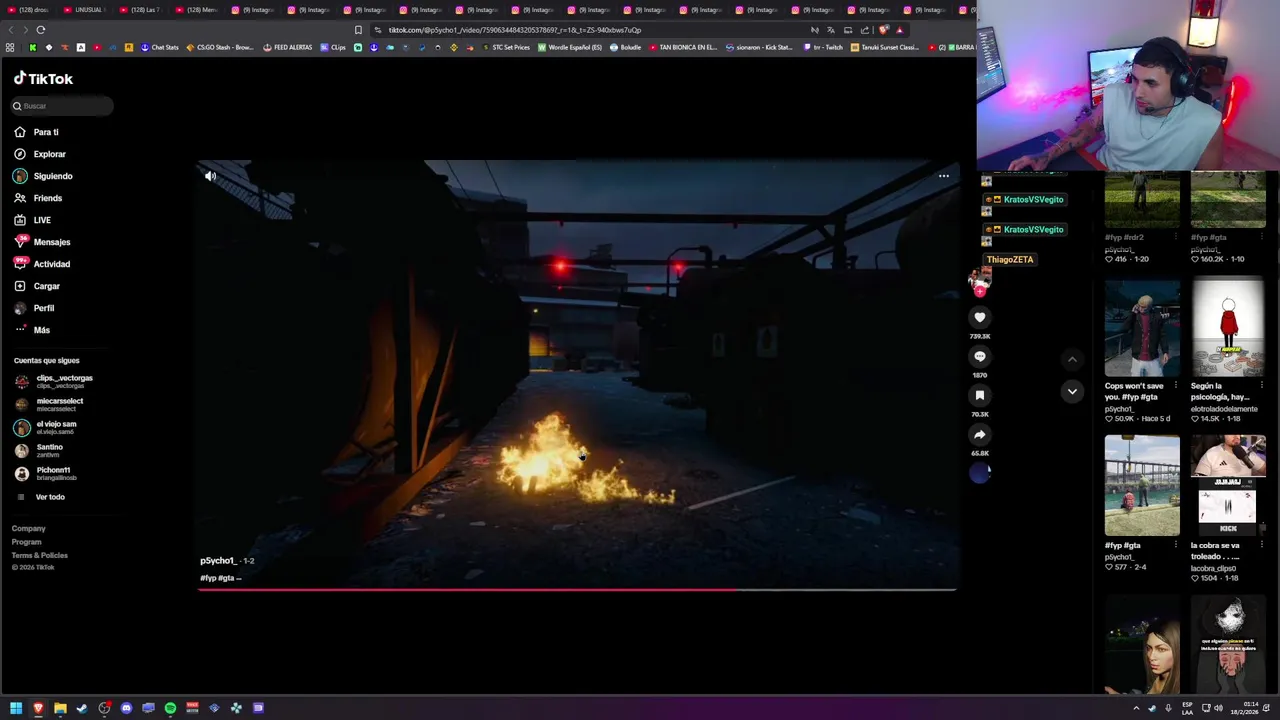The image size is (1280, 720).
Task: Open Wordle Español bookmark
Action: coord(571,47)
